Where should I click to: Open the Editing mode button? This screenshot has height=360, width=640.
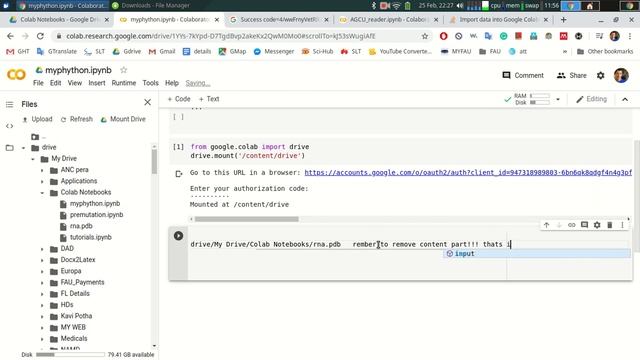point(591,99)
